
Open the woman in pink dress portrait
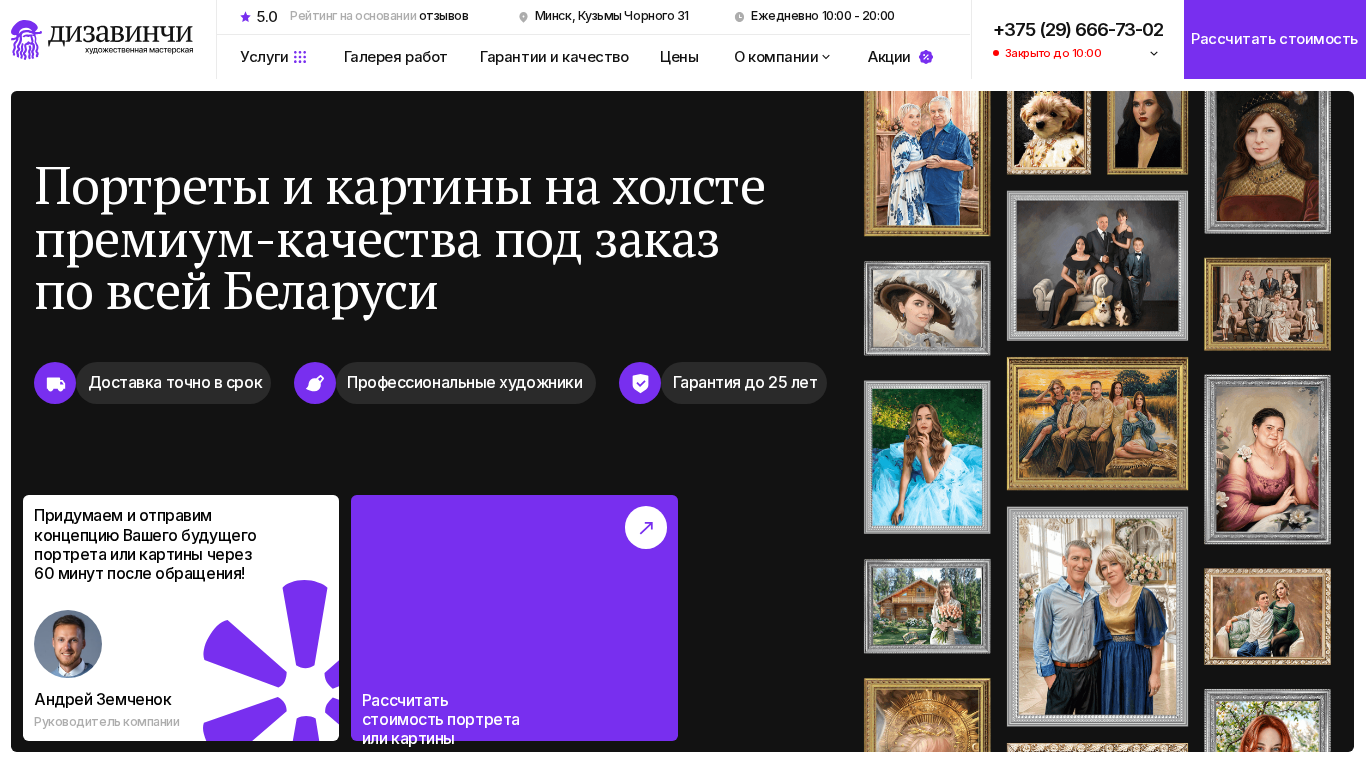pos(1267,460)
